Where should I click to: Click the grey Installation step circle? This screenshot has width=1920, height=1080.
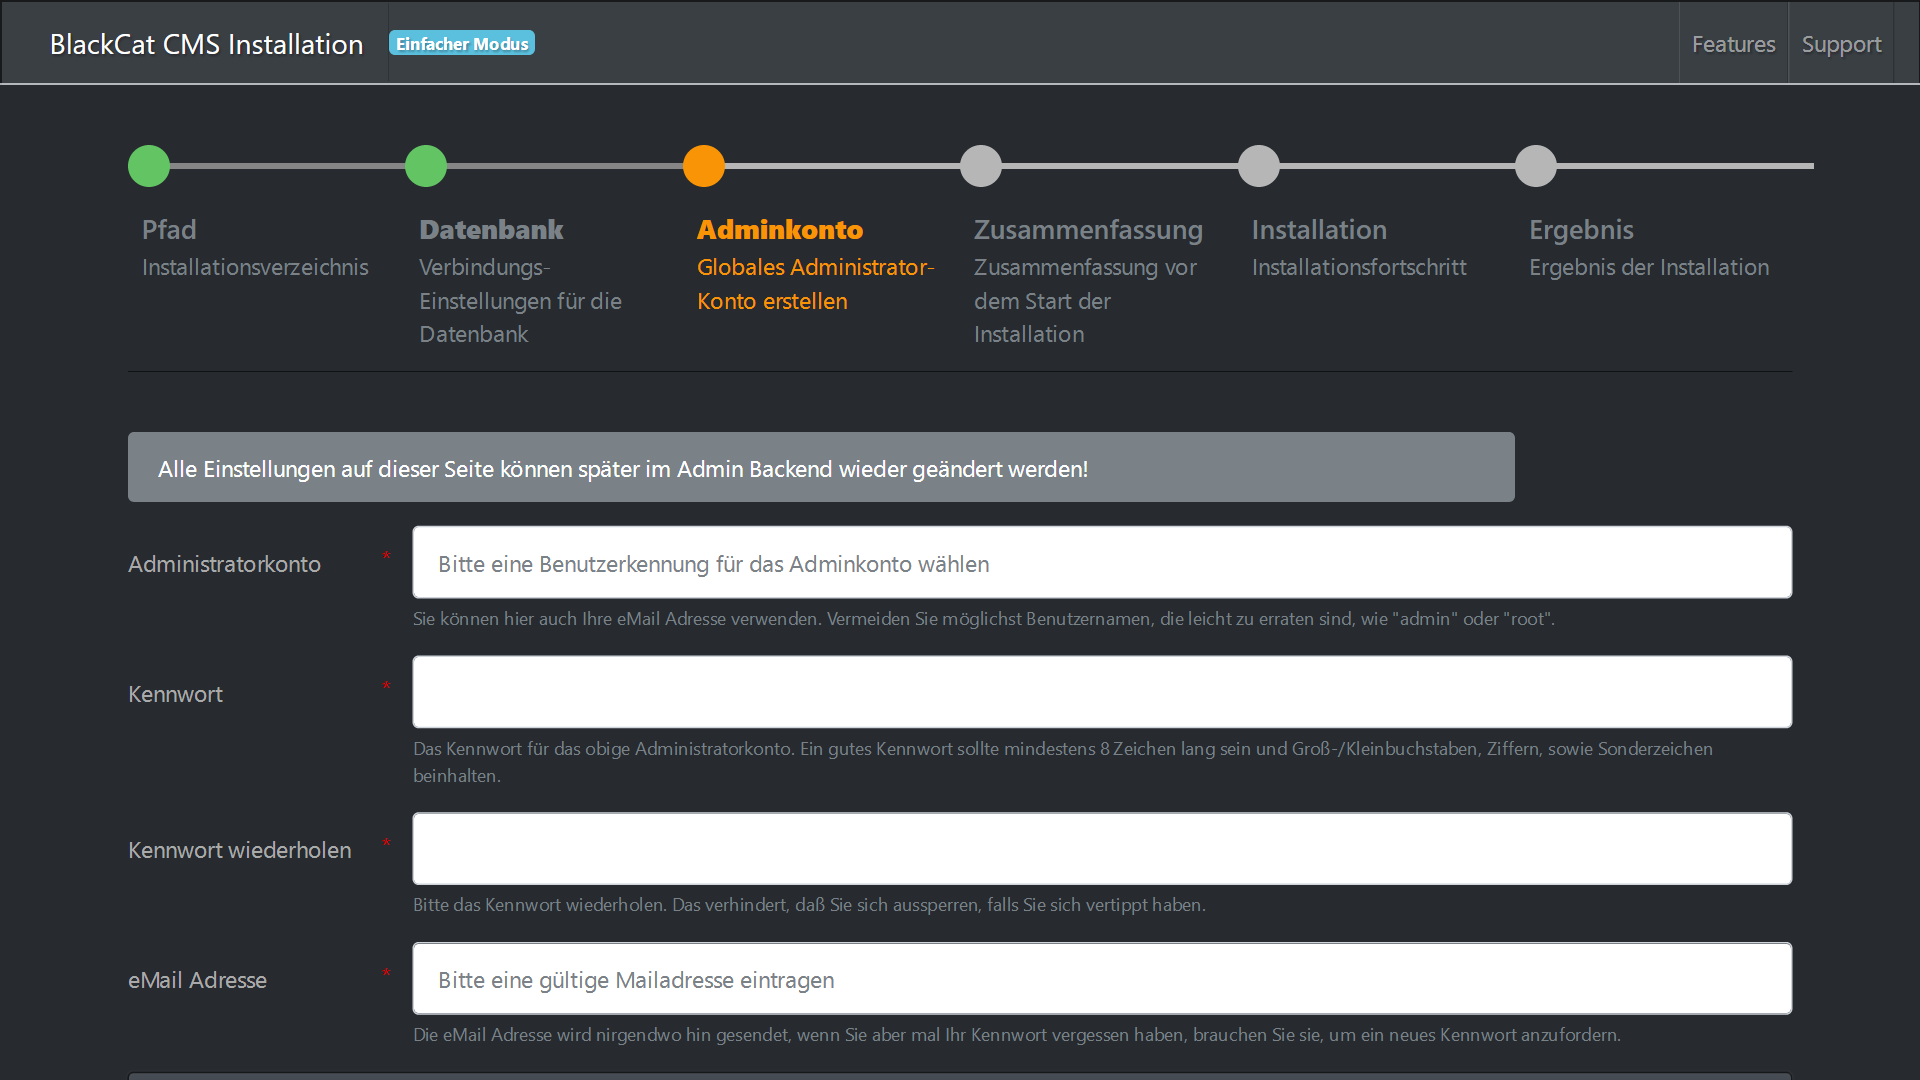tap(1259, 166)
